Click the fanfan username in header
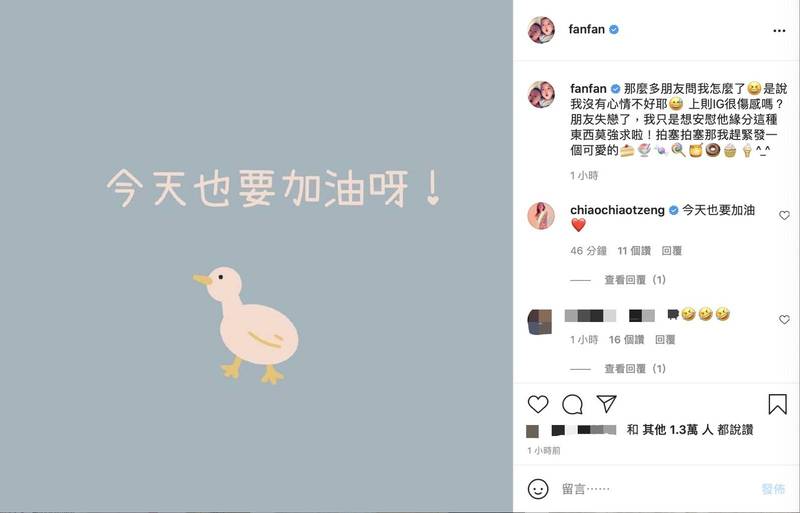800x513 pixels. pyautogui.click(x=587, y=30)
